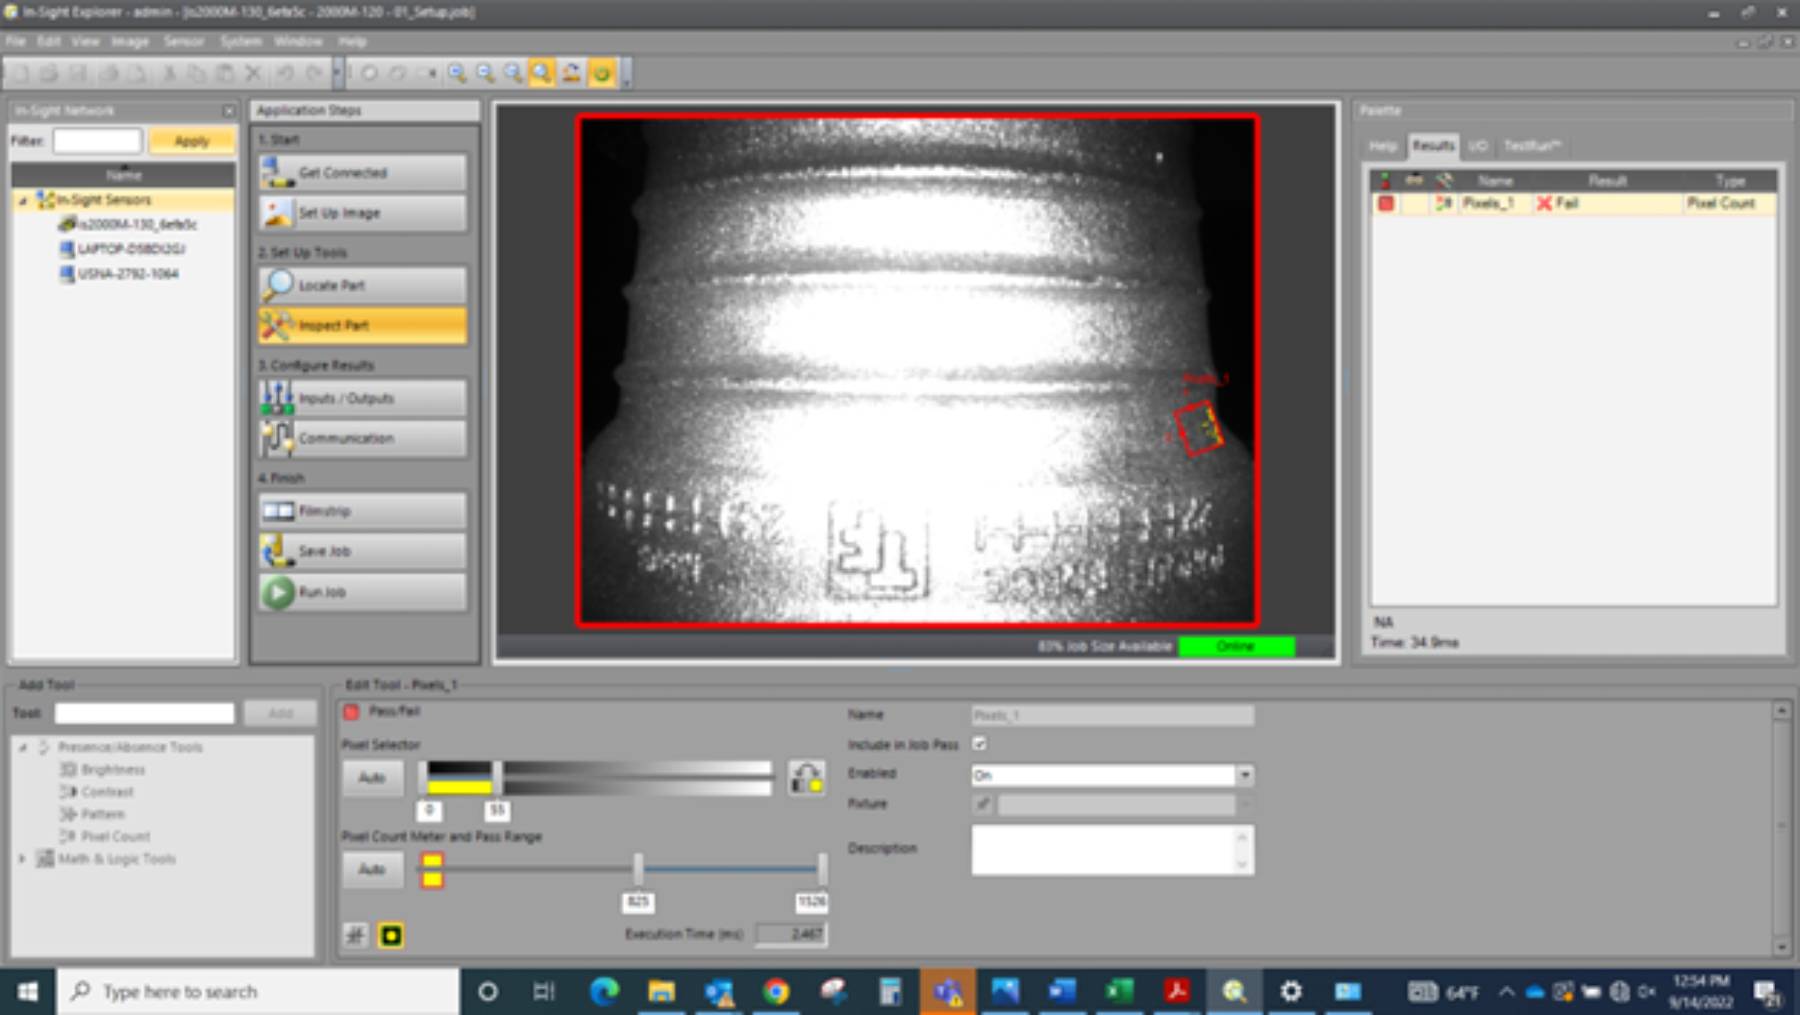Open the Filmstrip step
The height and width of the screenshot is (1015, 1800).
[x=362, y=511]
